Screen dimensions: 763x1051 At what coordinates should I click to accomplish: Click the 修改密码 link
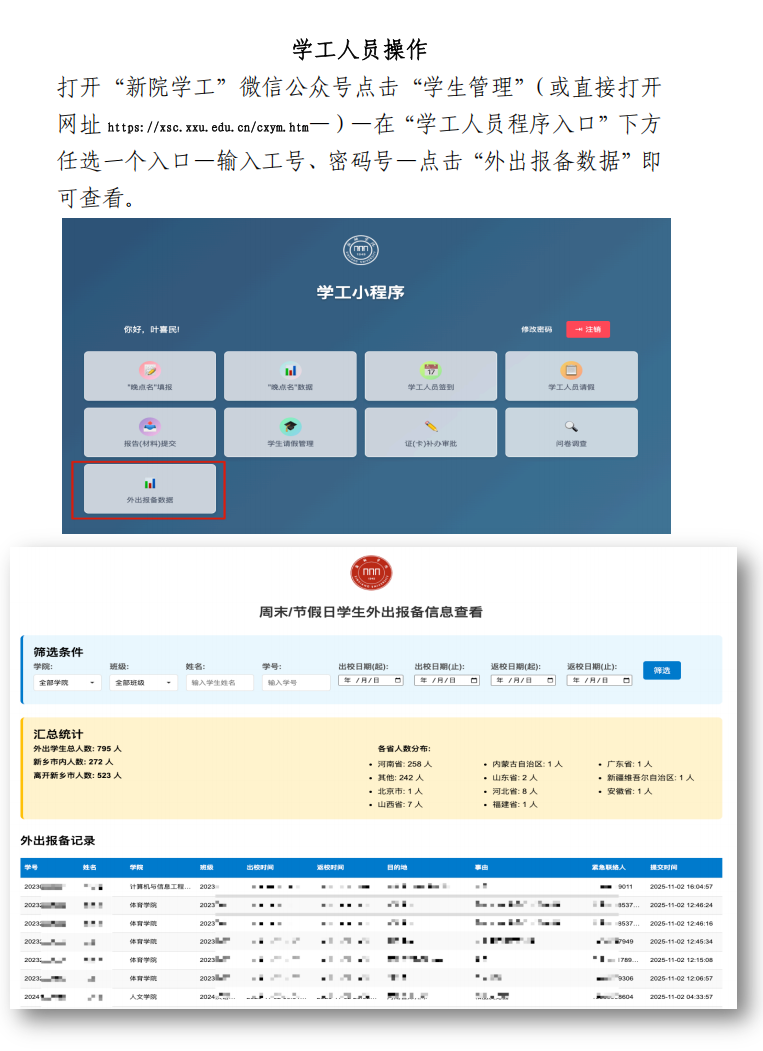click(536, 329)
